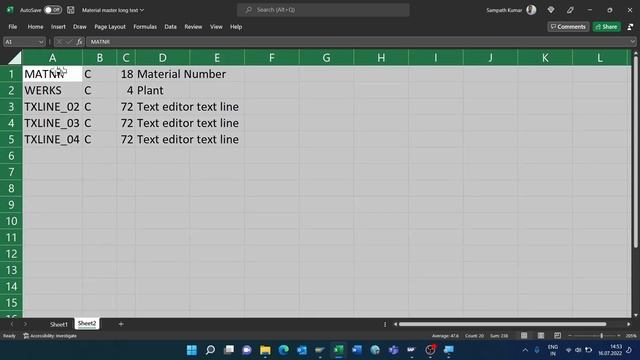
Task: Select row 3 header
Action: 11,107
